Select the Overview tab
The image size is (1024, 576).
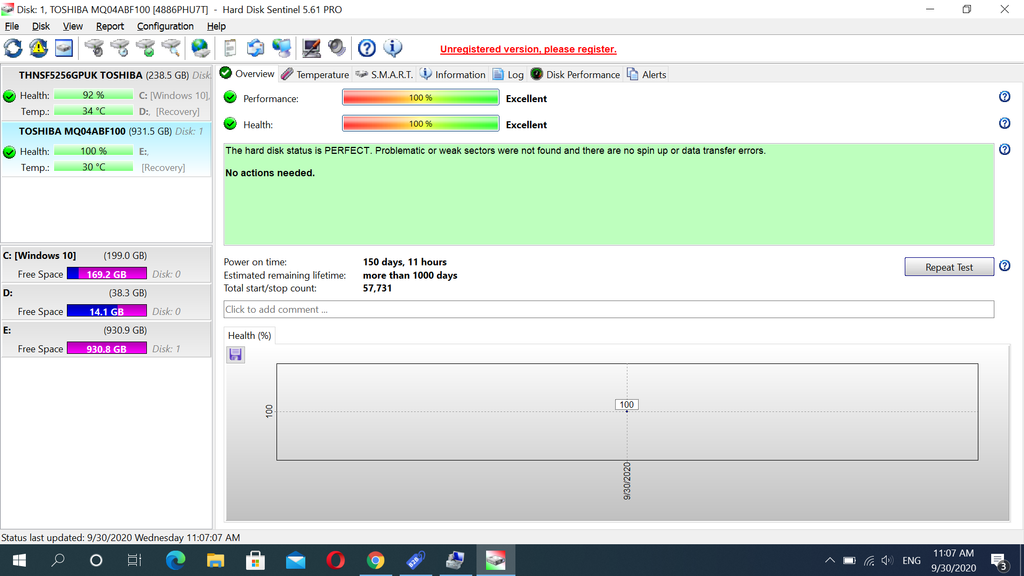[248, 74]
